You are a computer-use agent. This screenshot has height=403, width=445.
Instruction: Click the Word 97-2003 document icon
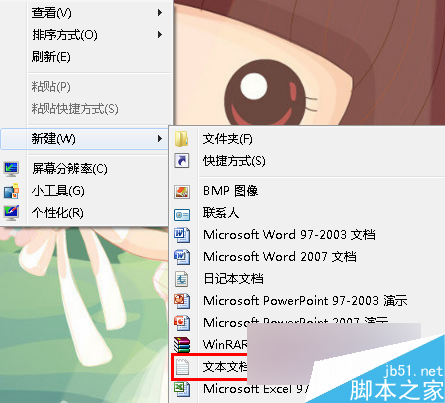coord(182,235)
